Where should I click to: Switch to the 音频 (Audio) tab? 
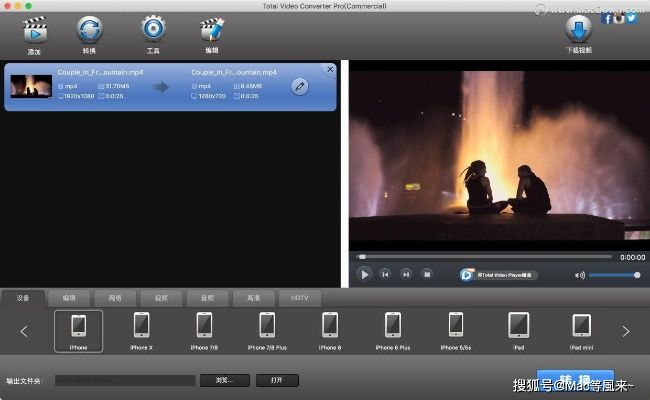click(x=207, y=298)
